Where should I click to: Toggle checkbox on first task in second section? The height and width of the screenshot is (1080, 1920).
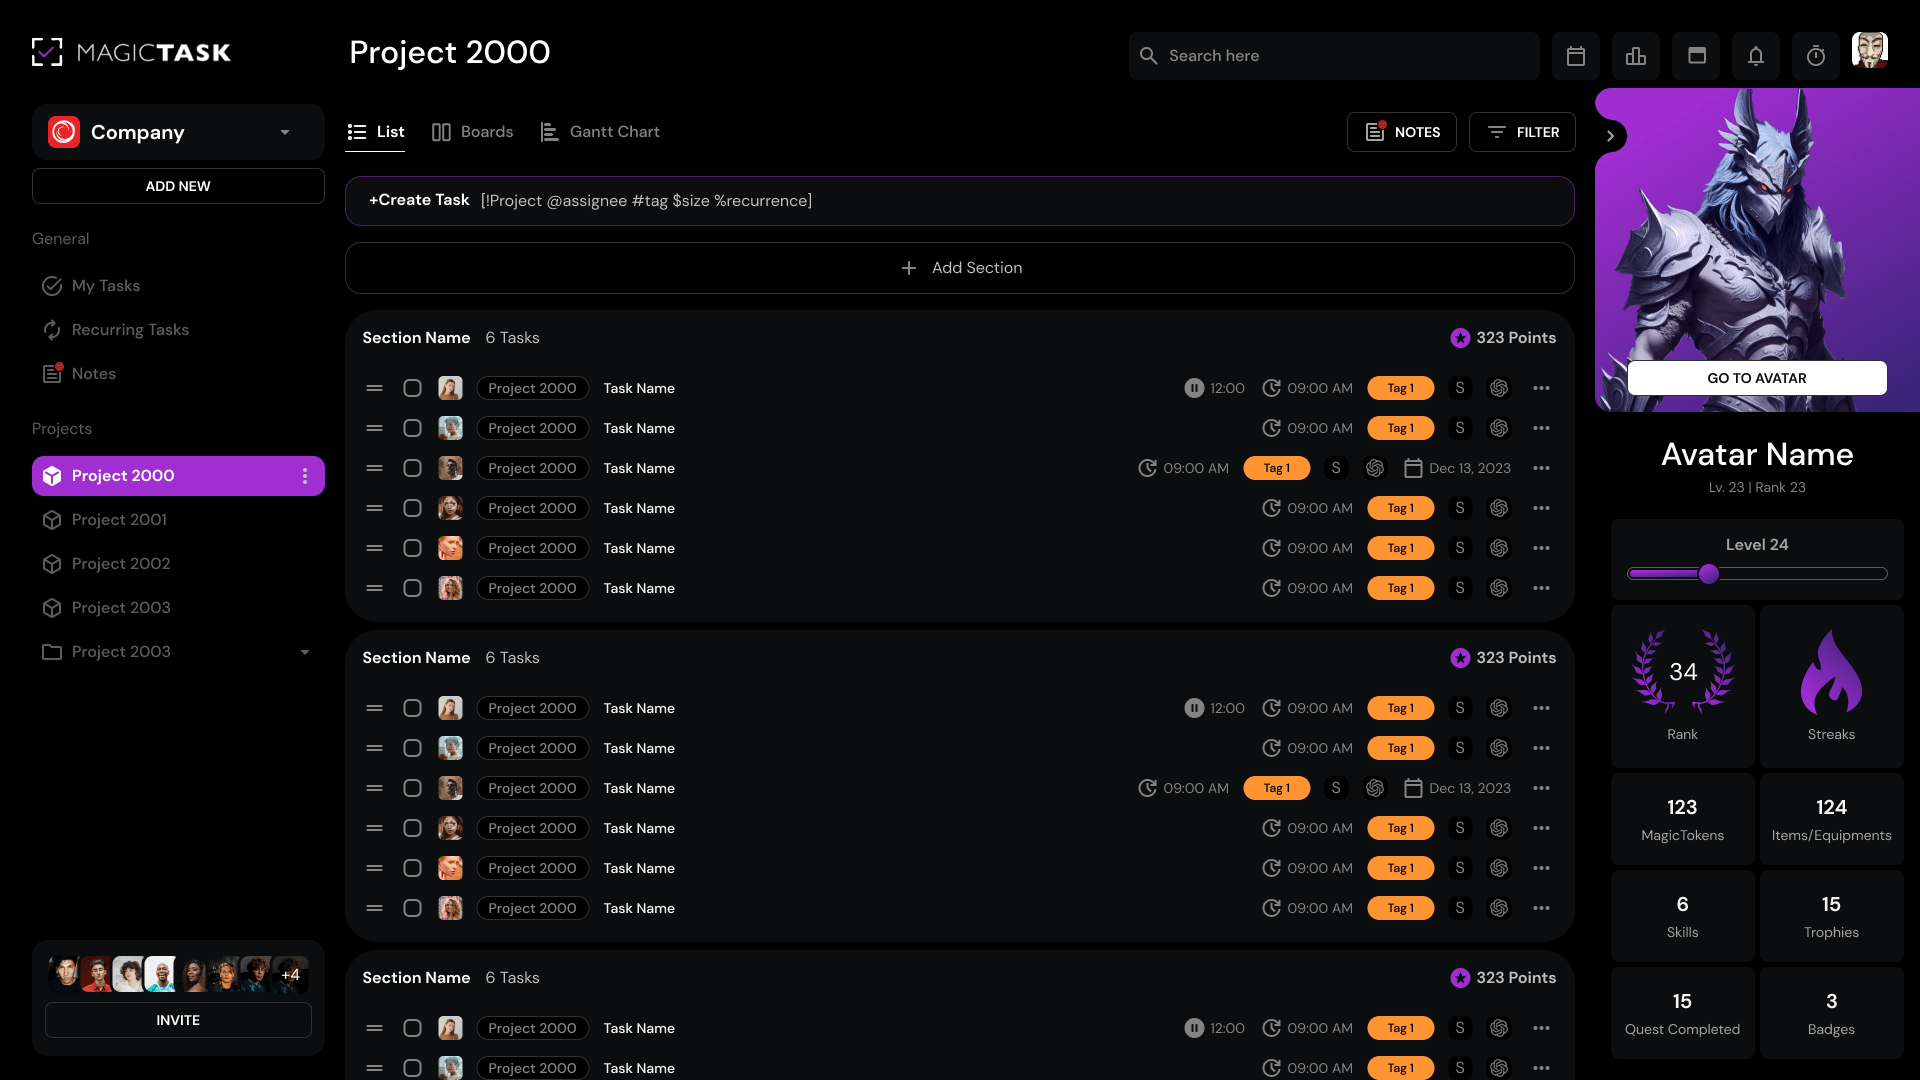tap(413, 708)
